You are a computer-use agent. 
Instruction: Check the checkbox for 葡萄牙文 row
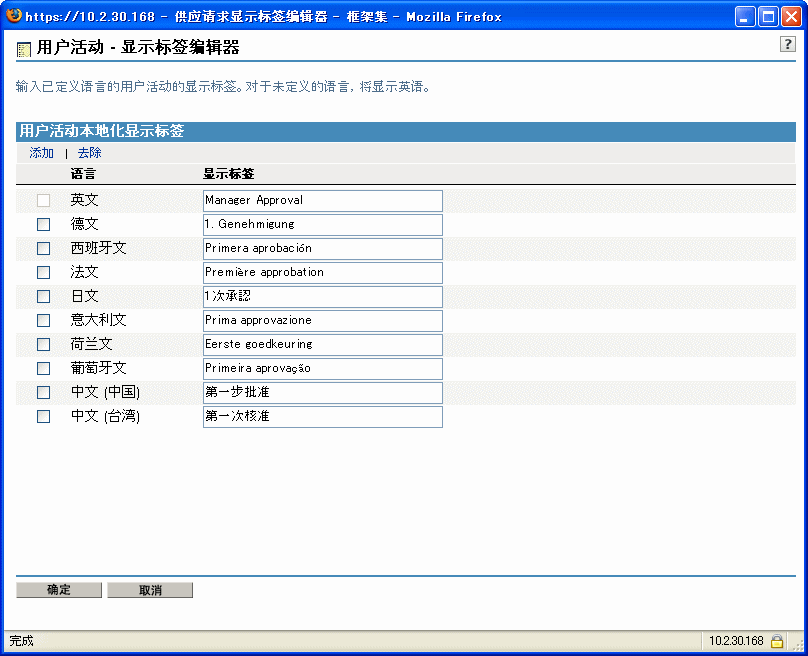tap(42, 368)
